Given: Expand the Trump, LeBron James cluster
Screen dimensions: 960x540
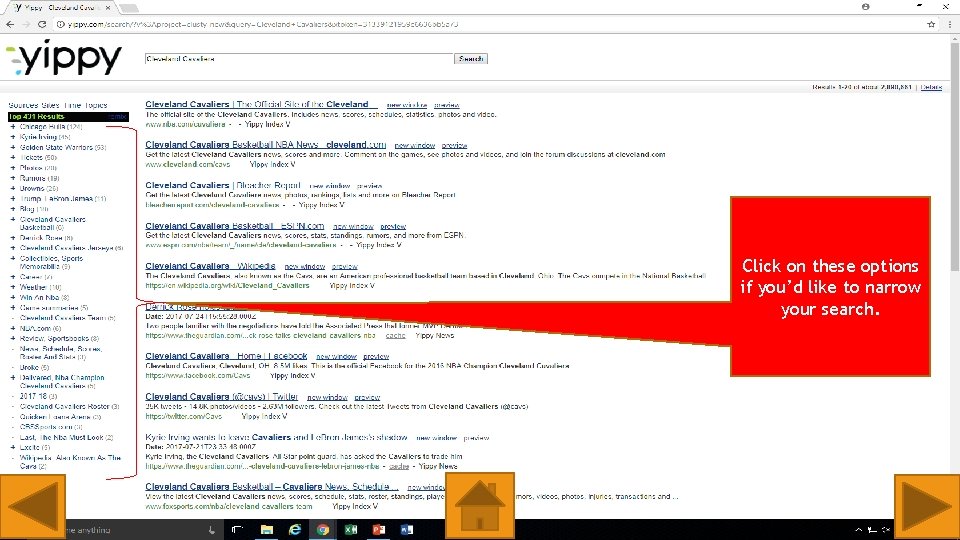Looking at the screenshot, I should pos(13,198).
